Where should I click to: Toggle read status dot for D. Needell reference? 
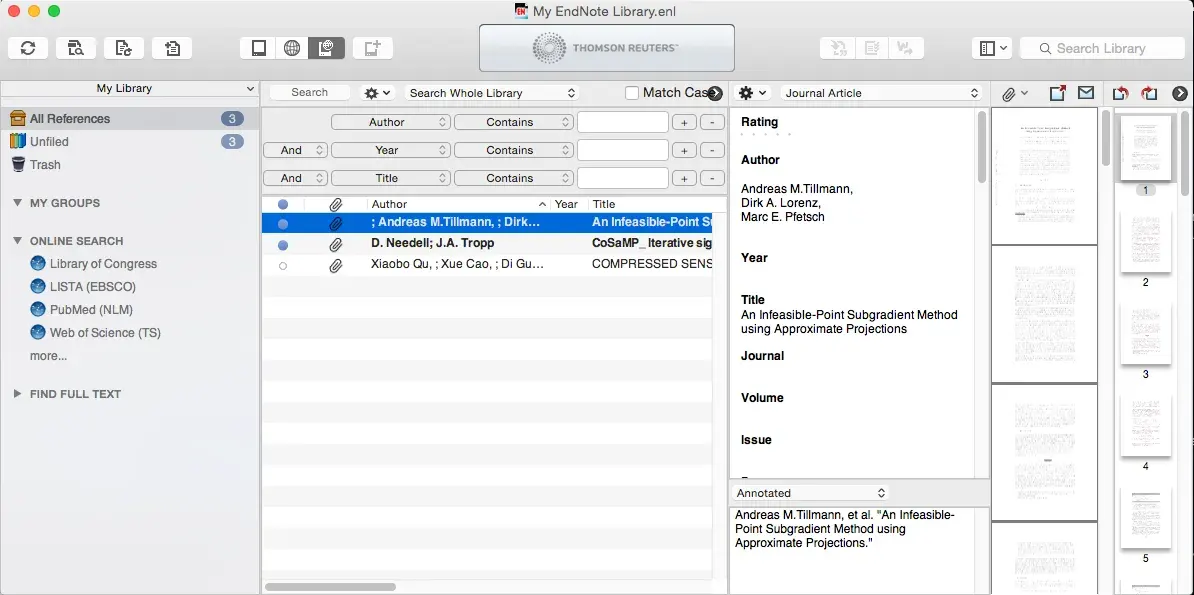[283, 244]
